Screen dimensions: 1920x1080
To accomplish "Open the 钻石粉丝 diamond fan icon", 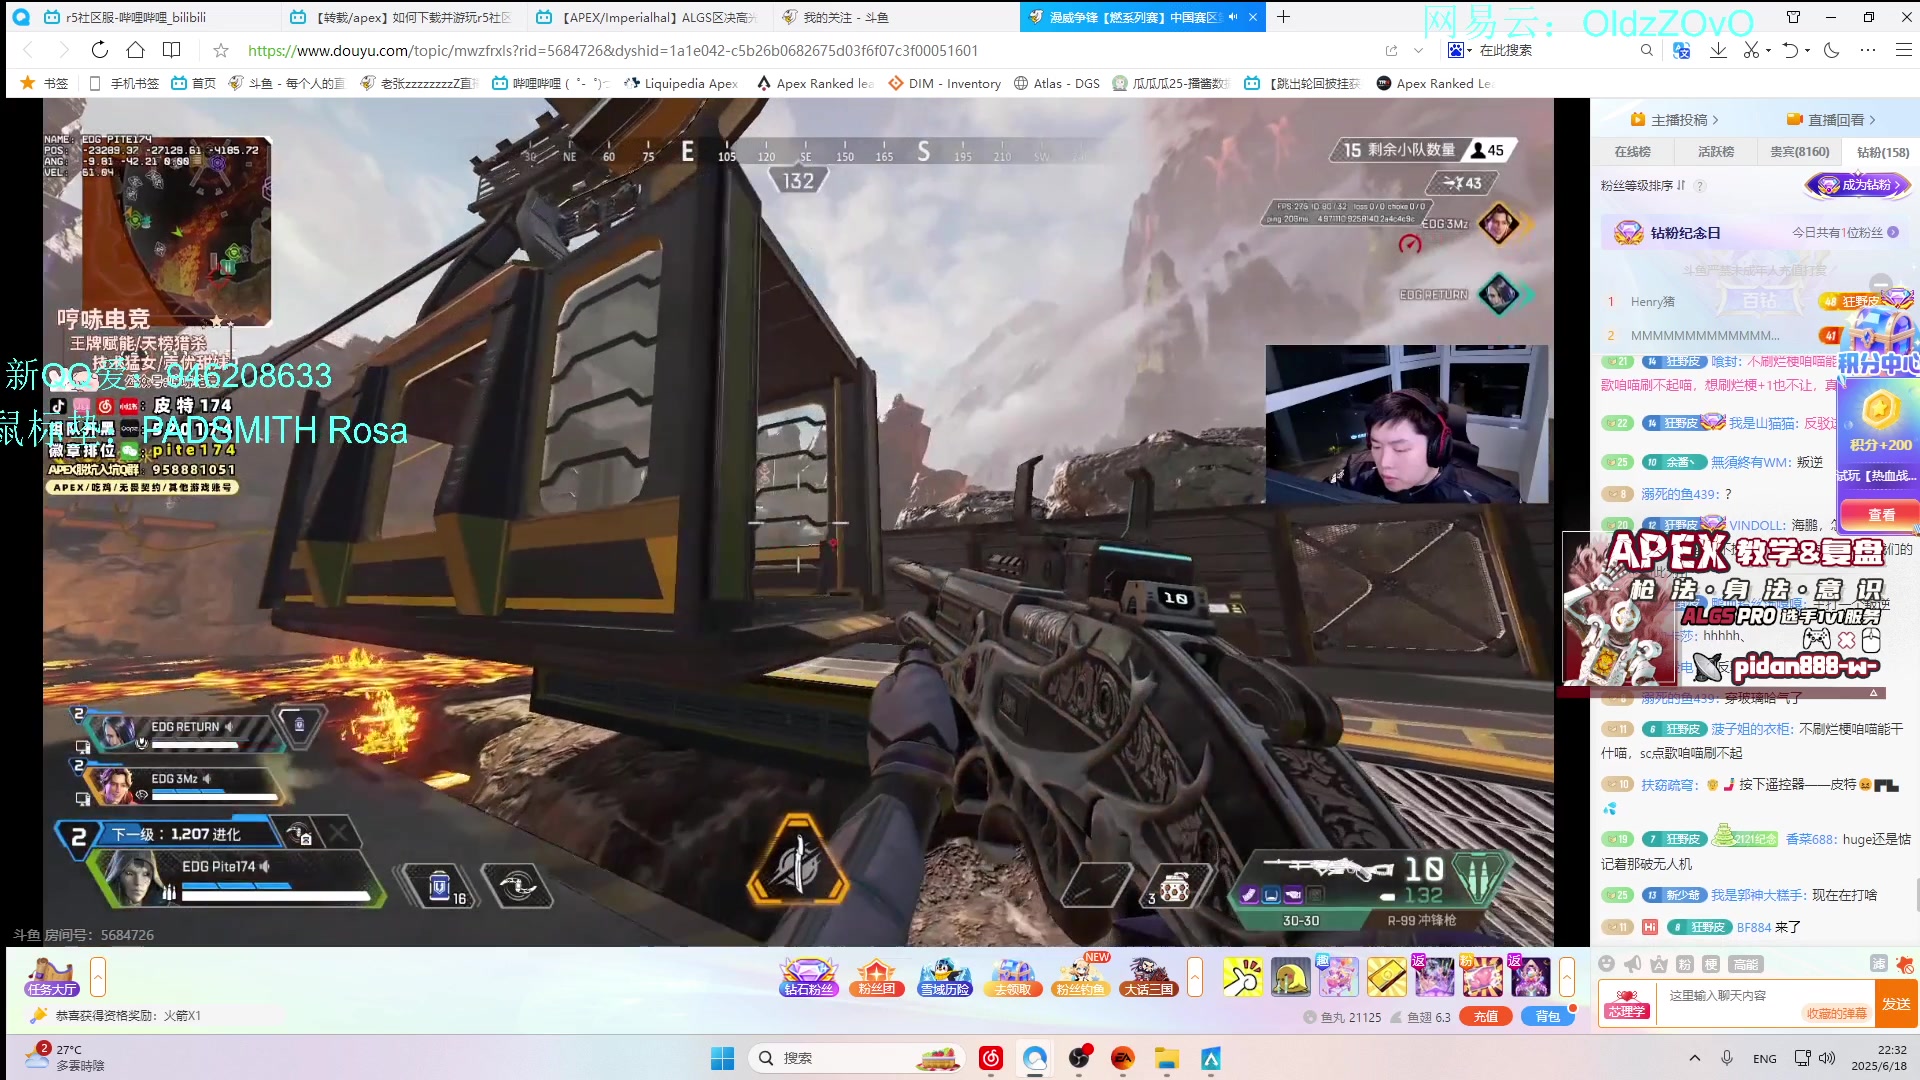I will pos(808,977).
